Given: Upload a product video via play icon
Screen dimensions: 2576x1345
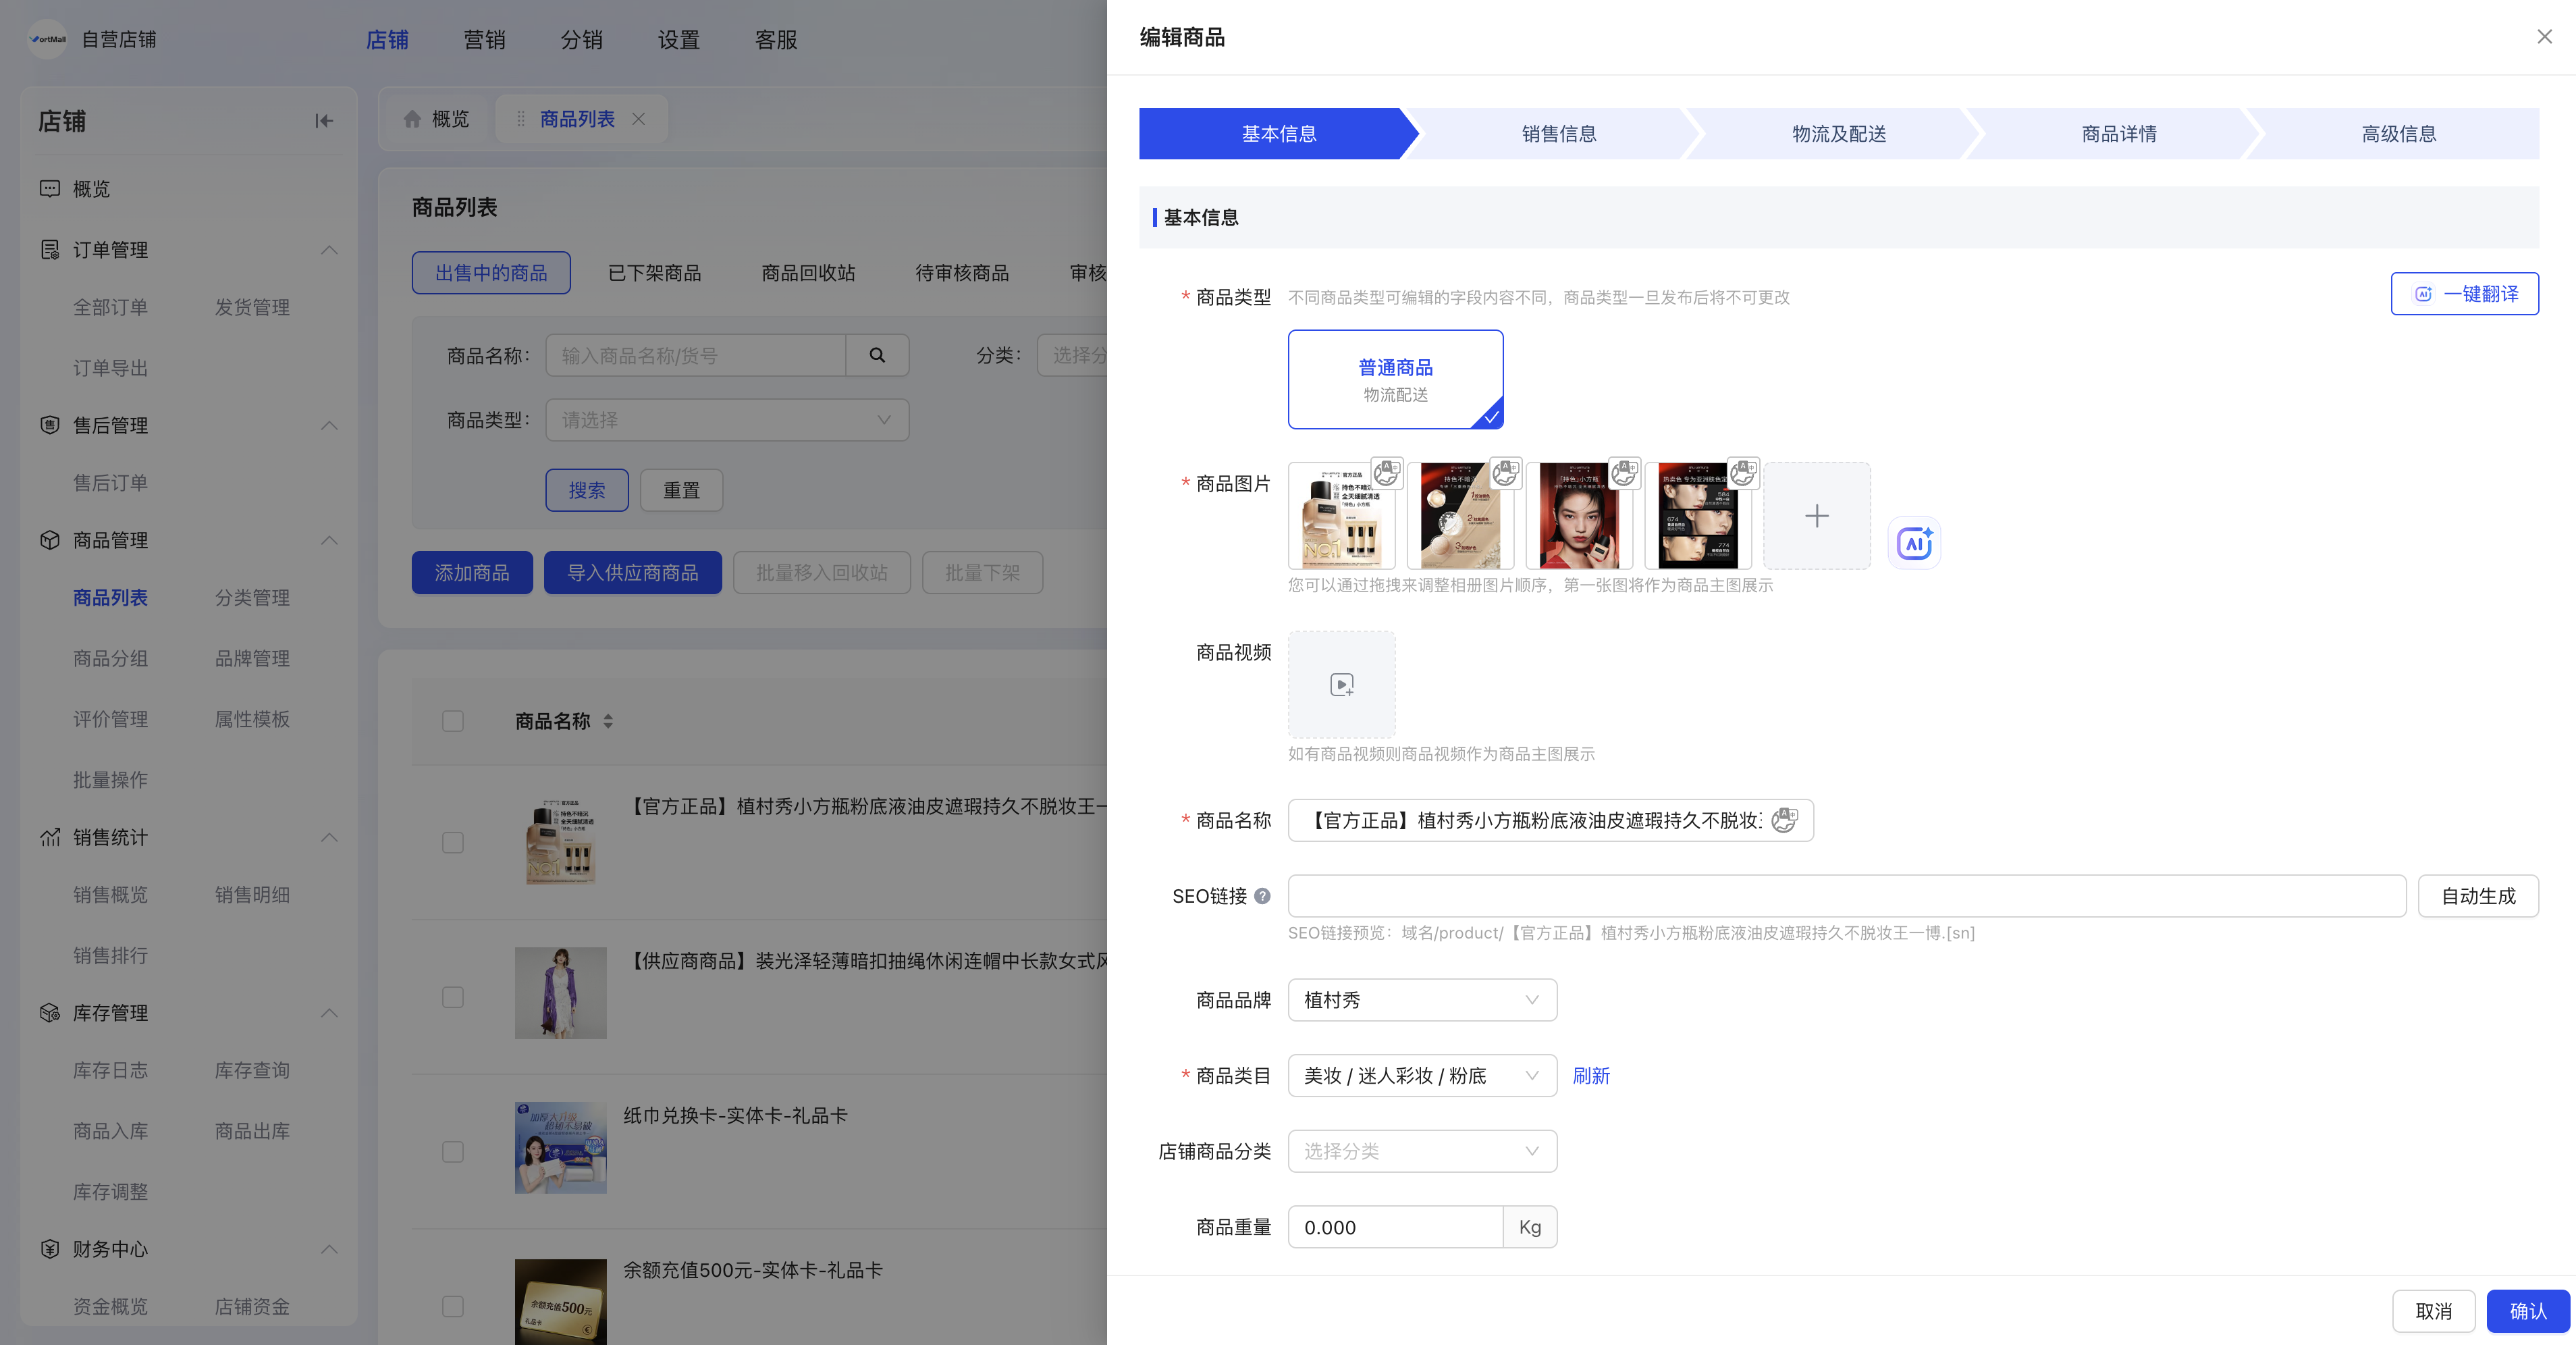Looking at the screenshot, I should (x=1342, y=685).
